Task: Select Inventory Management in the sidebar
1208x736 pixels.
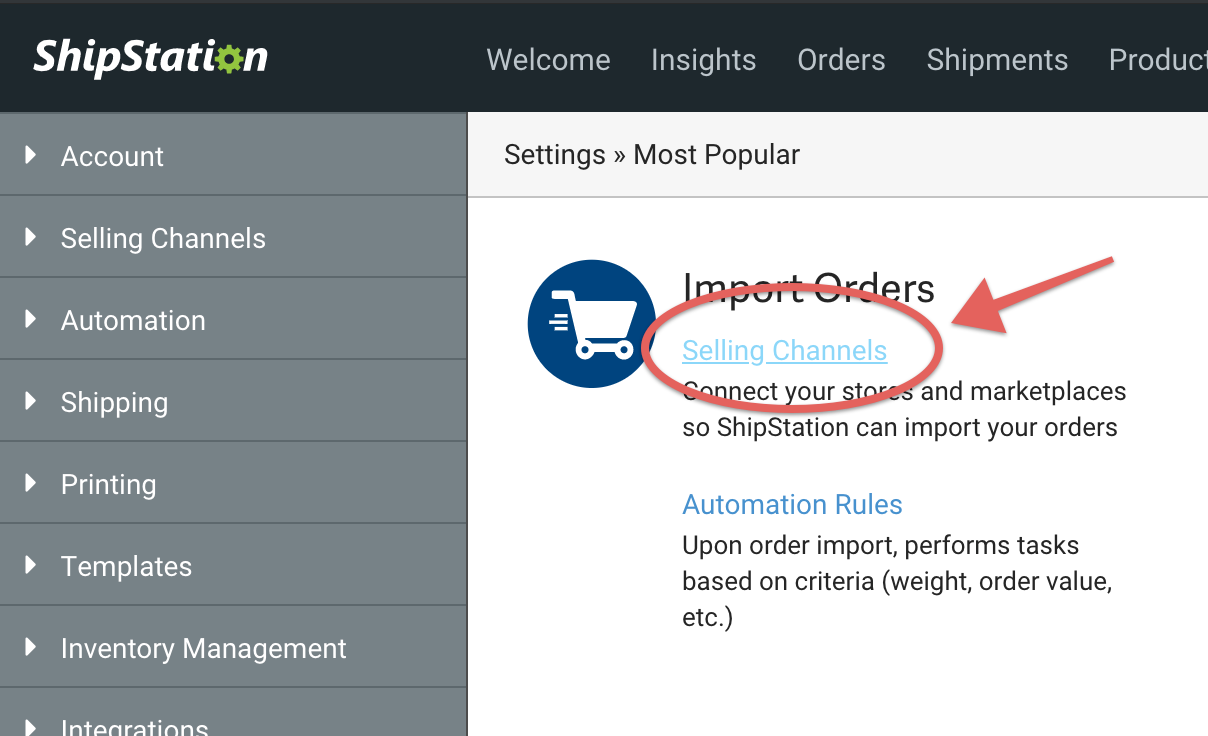Action: click(x=203, y=649)
